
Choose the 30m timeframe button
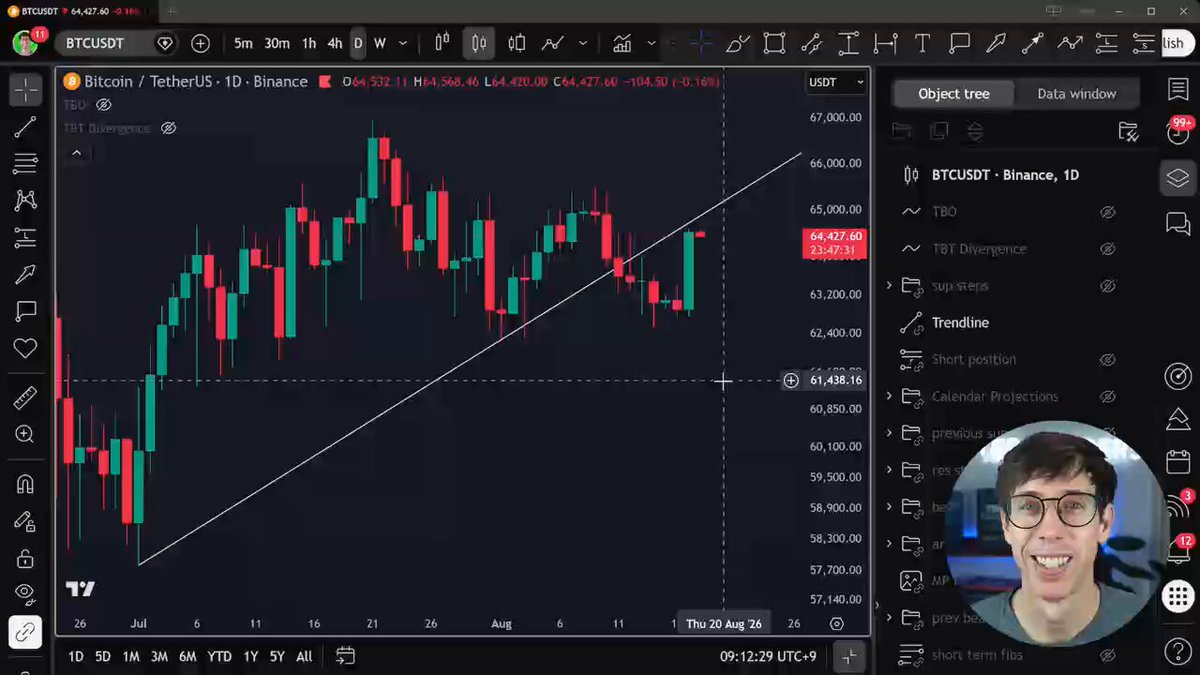coord(277,43)
